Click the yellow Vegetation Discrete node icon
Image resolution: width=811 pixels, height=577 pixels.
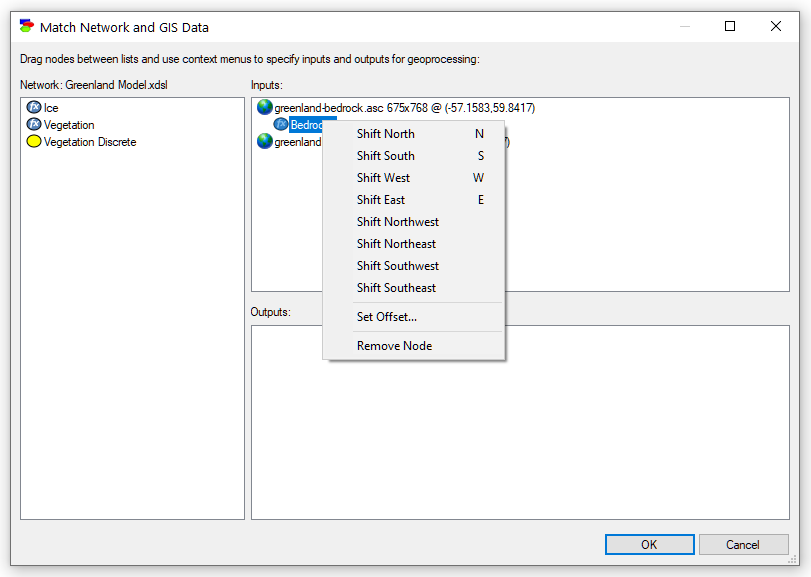coord(34,142)
